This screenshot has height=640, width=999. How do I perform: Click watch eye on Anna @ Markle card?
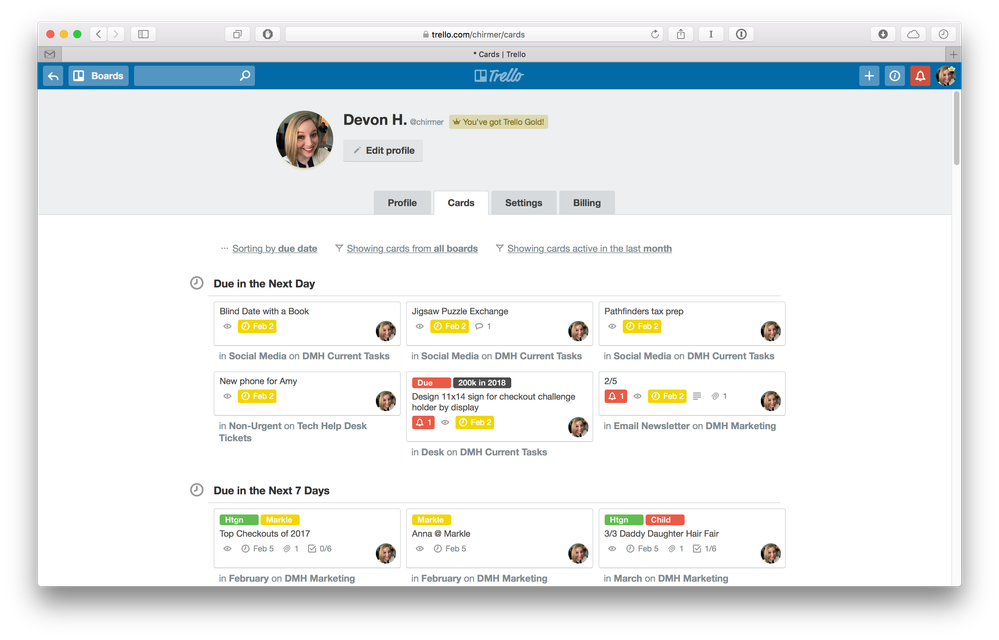pyautogui.click(x=420, y=549)
